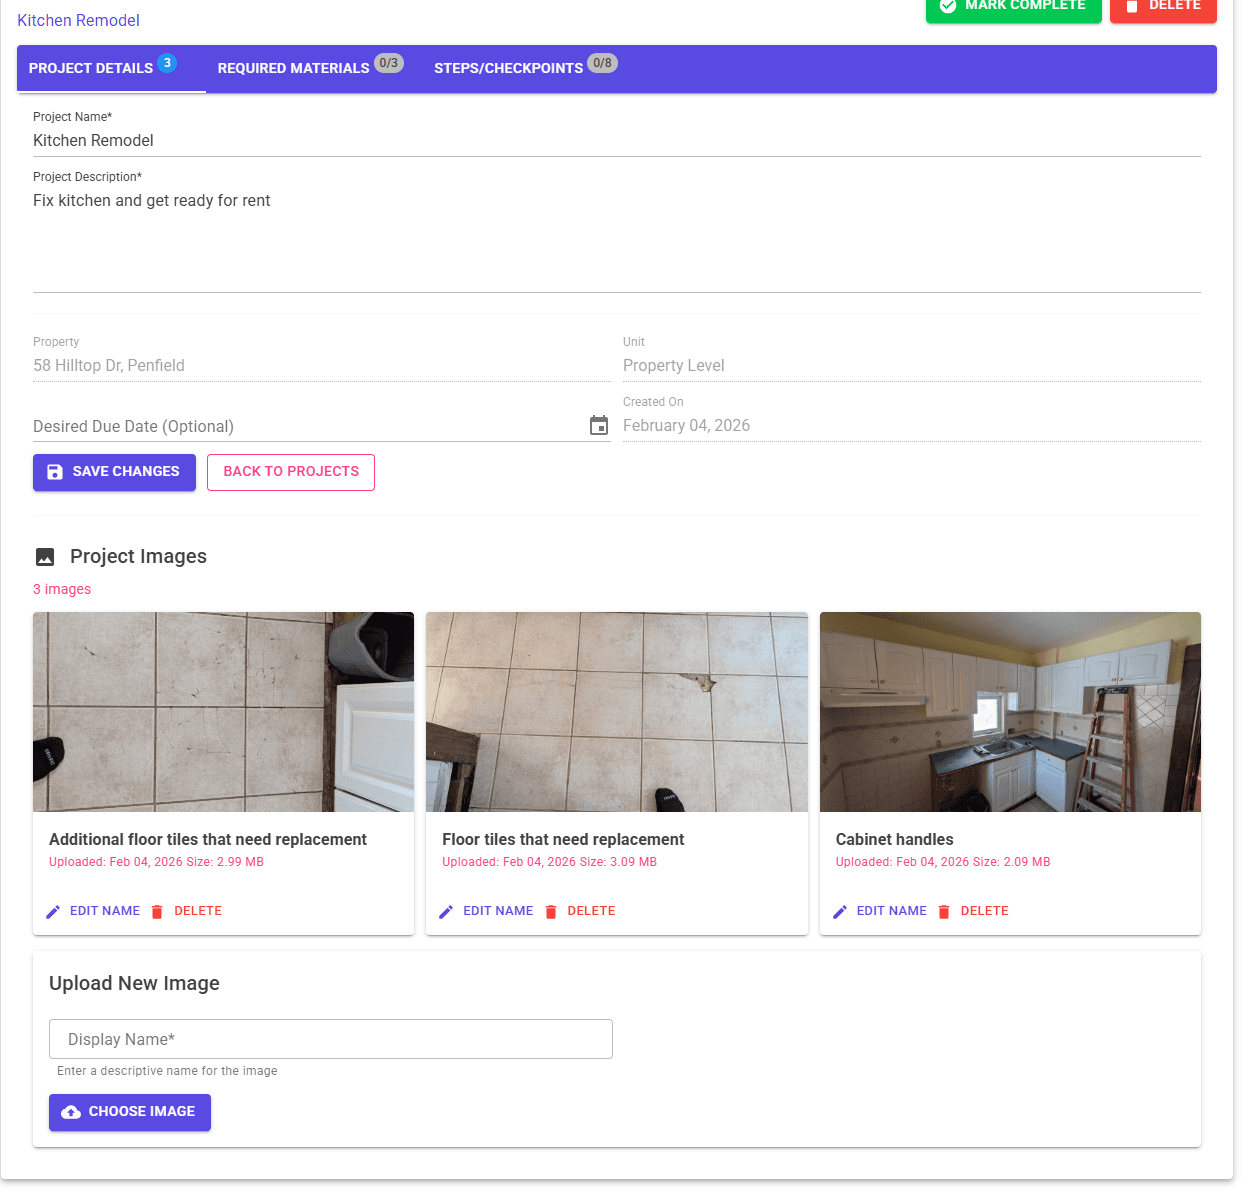Open the calendar icon for Desired Due Date
Image resolution: width=1250 pixels, height=1203 pixels.
click(x=599, y=425)
